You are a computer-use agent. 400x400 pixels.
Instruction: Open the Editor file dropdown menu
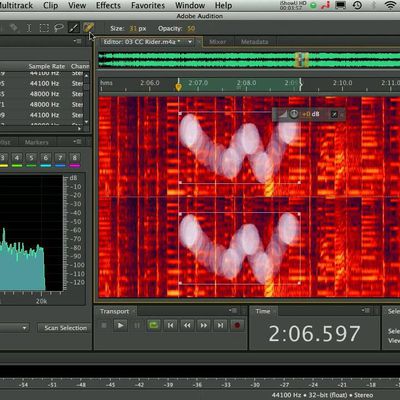[190, 42]
